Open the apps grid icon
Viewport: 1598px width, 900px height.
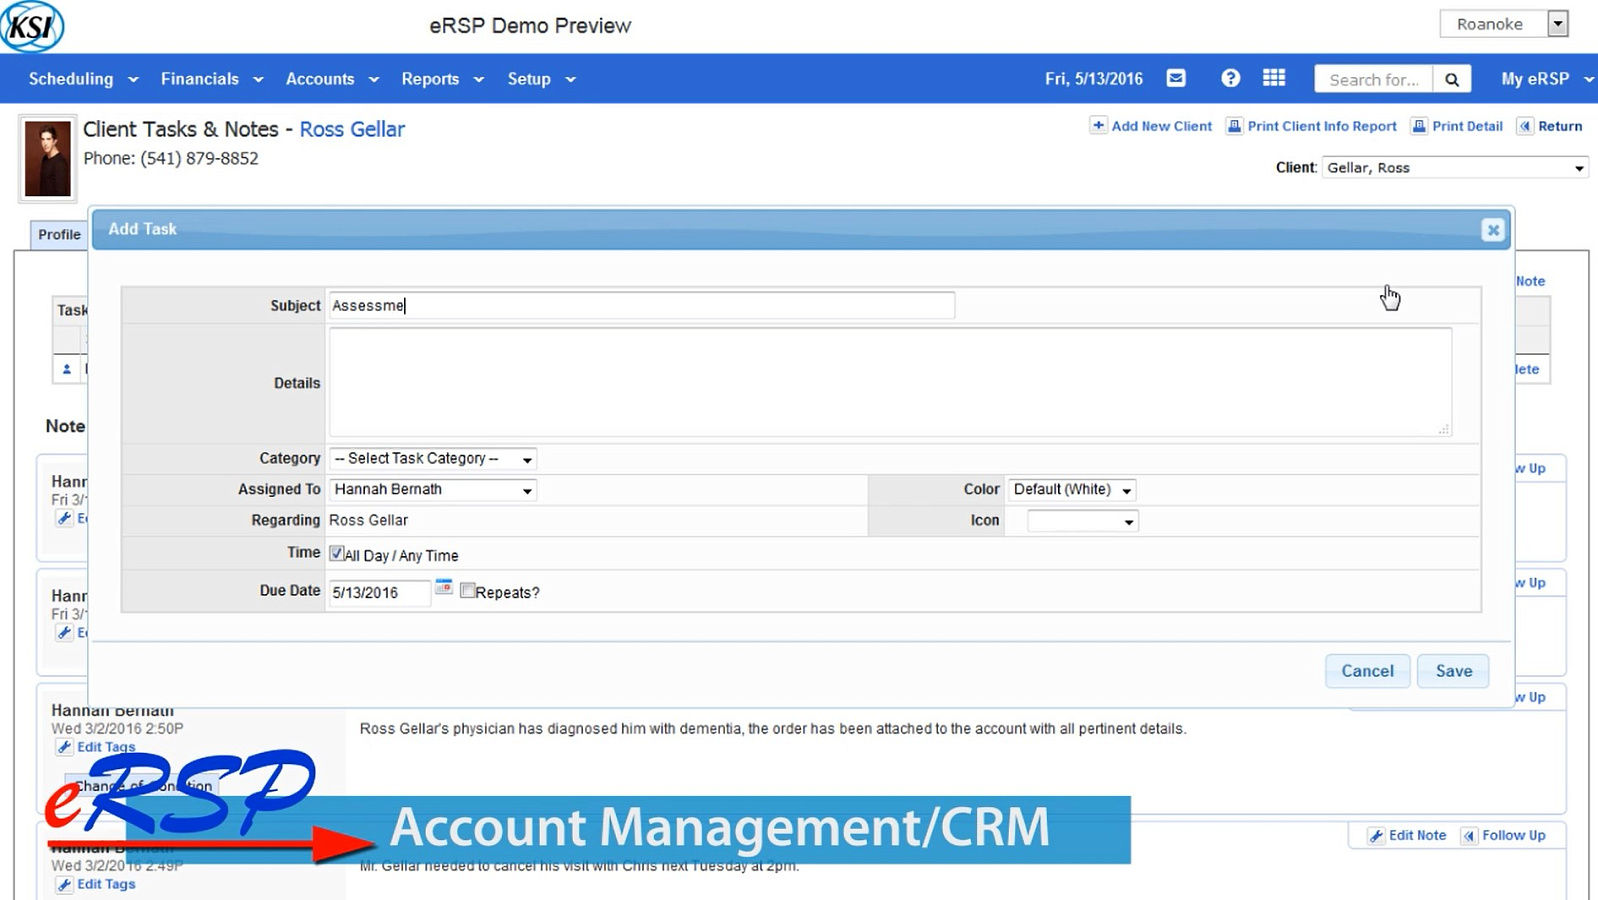click(1274, 78)
